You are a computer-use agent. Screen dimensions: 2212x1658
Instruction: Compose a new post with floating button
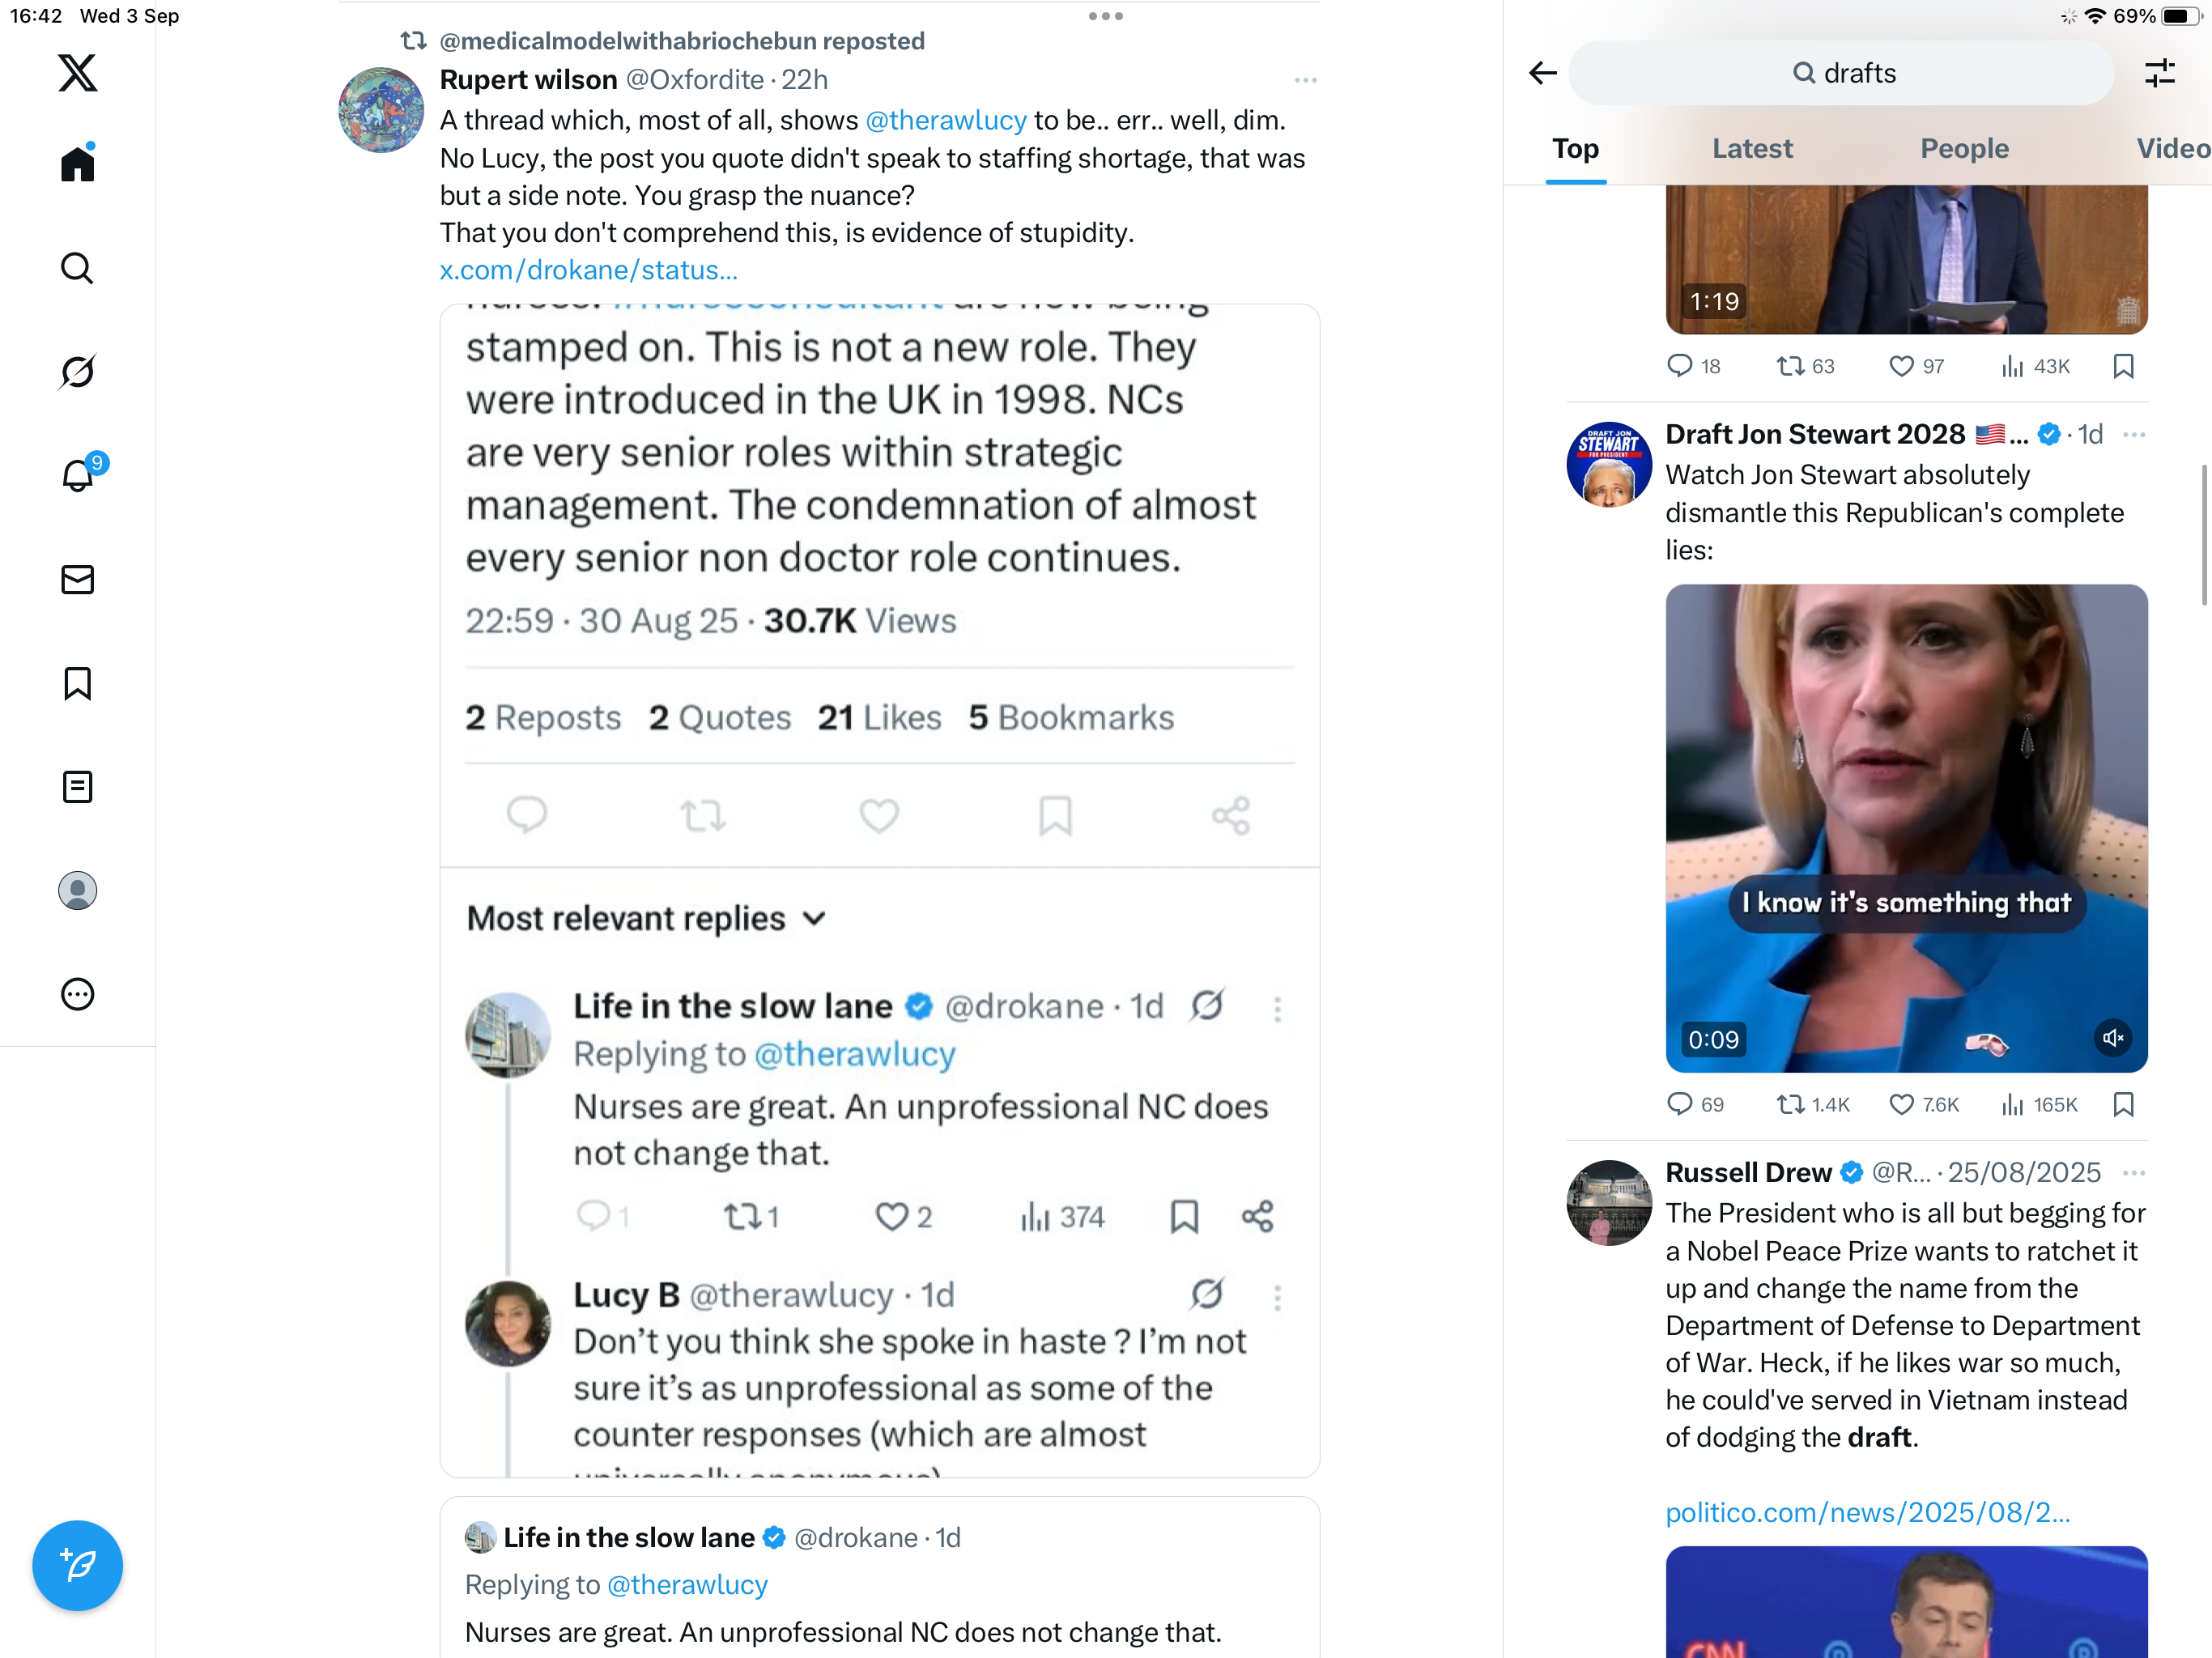(x=77, y=1565)
